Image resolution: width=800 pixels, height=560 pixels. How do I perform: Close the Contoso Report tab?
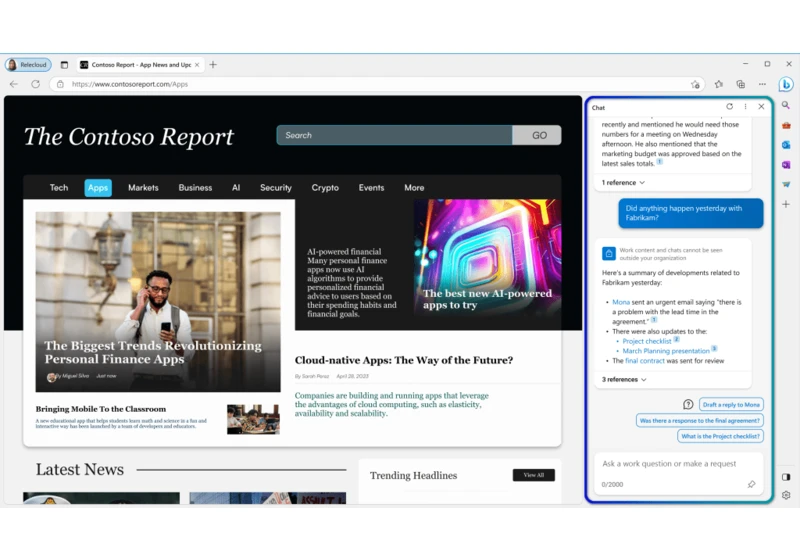[197, 65]
